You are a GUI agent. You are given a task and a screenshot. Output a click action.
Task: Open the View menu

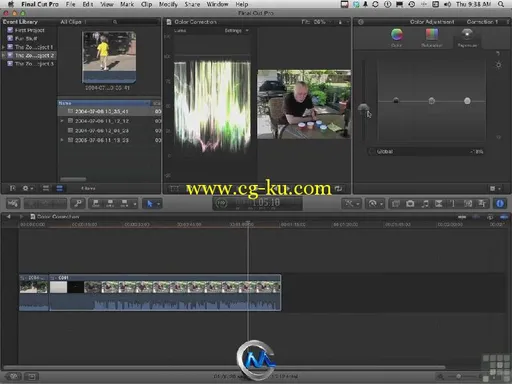pos(107,4)
